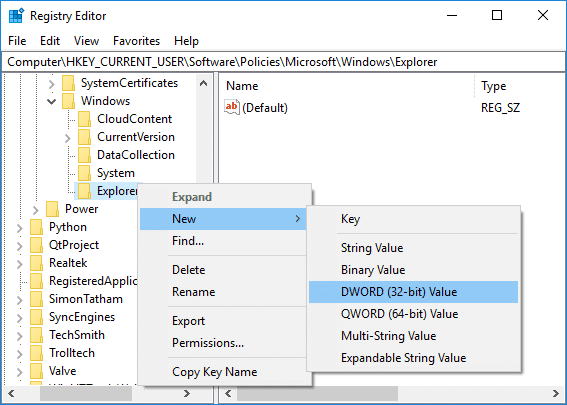567x405 pixels.
Task: Click the Registry Editor app icon in title bar
Action: click(x=16, y=16)
